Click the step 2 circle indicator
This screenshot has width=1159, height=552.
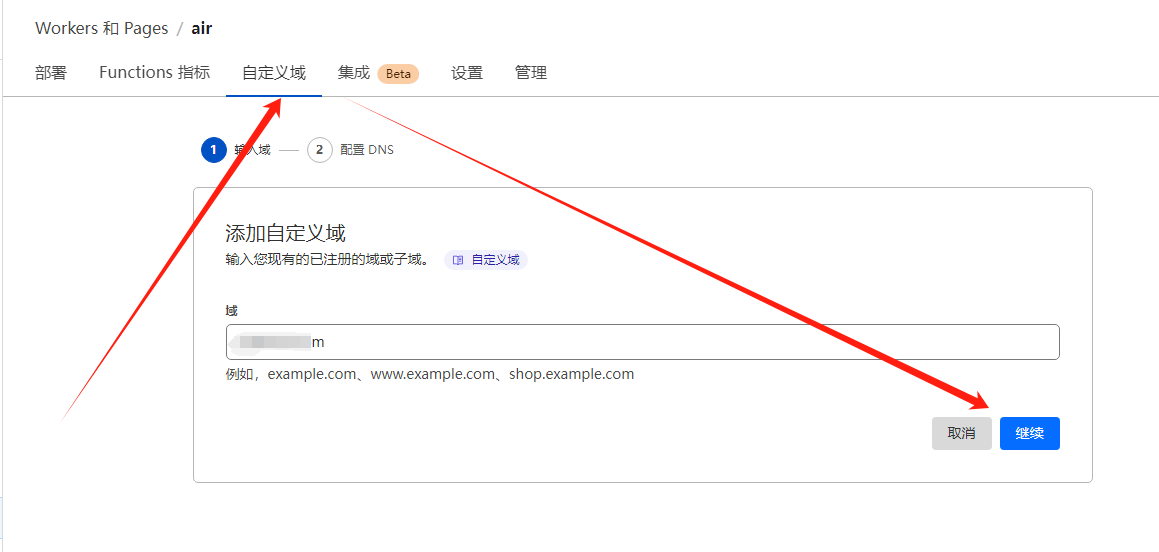point(319,150)
